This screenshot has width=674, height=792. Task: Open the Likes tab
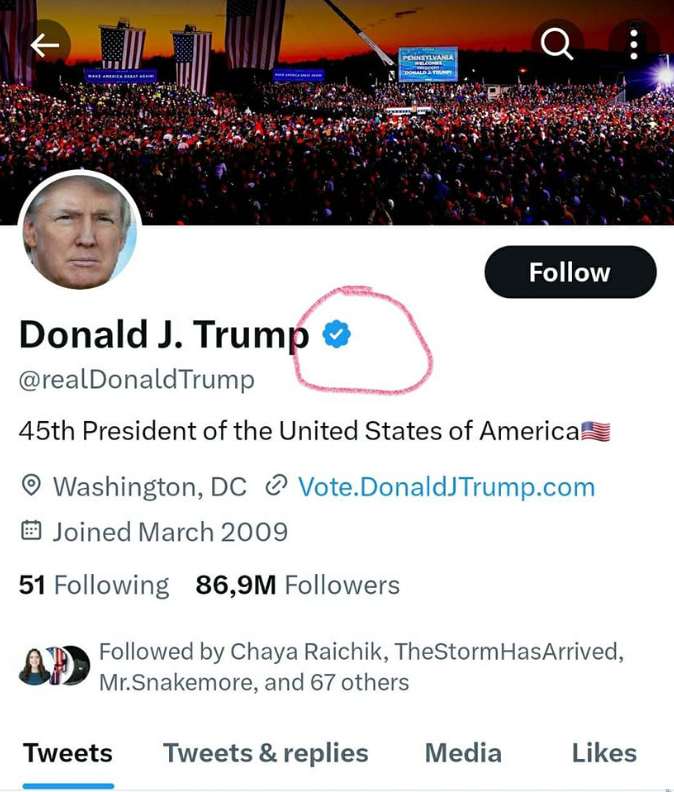[604, 753]
